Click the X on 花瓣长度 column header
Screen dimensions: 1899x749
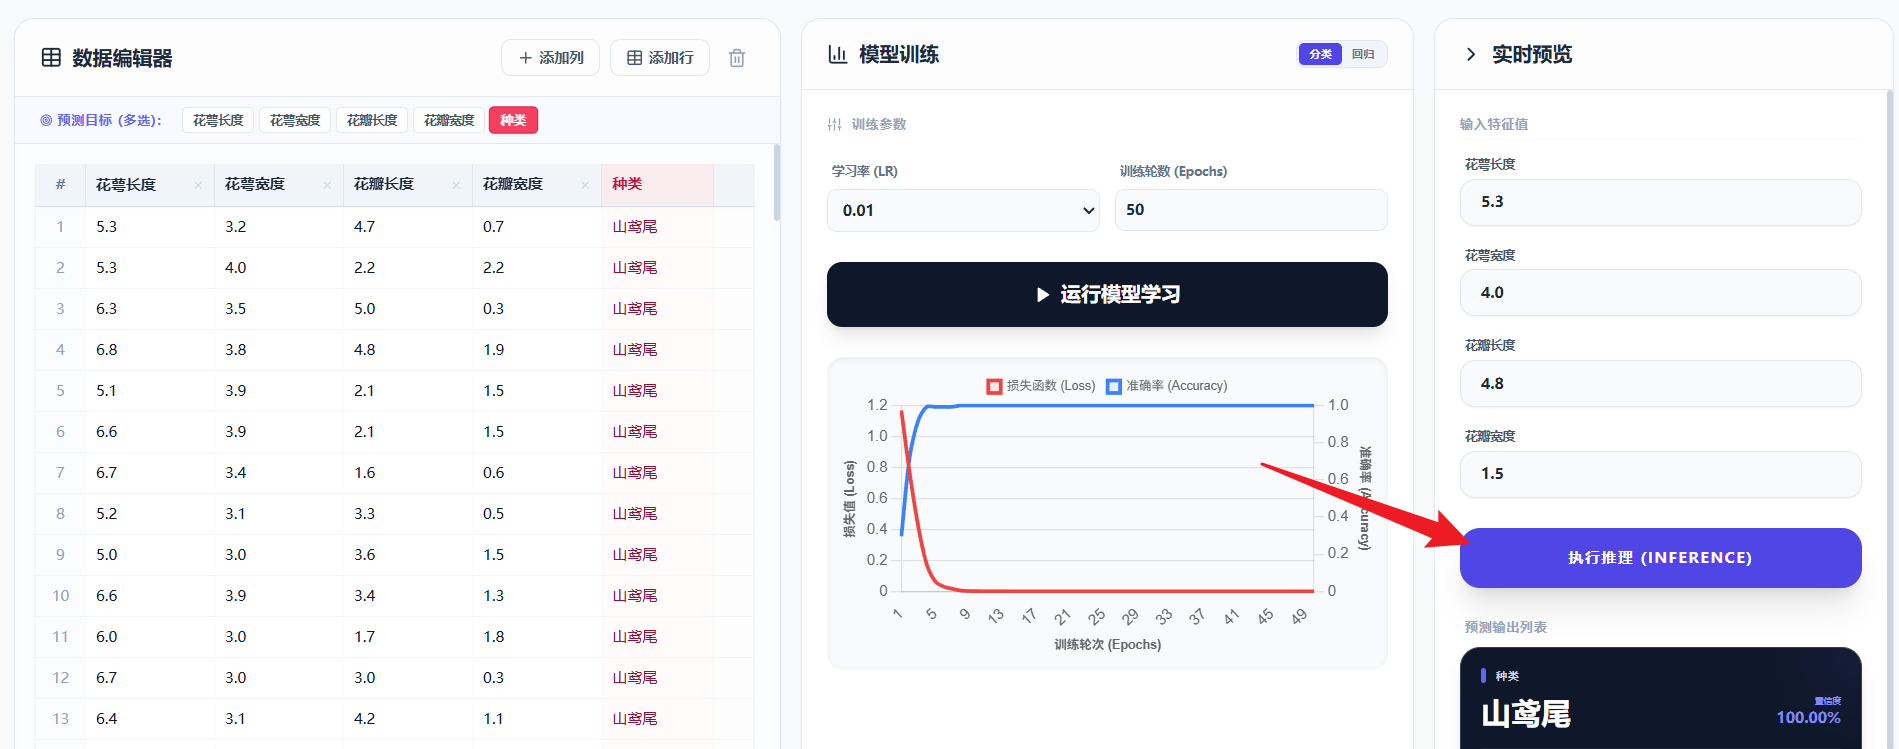pos(456,185)
